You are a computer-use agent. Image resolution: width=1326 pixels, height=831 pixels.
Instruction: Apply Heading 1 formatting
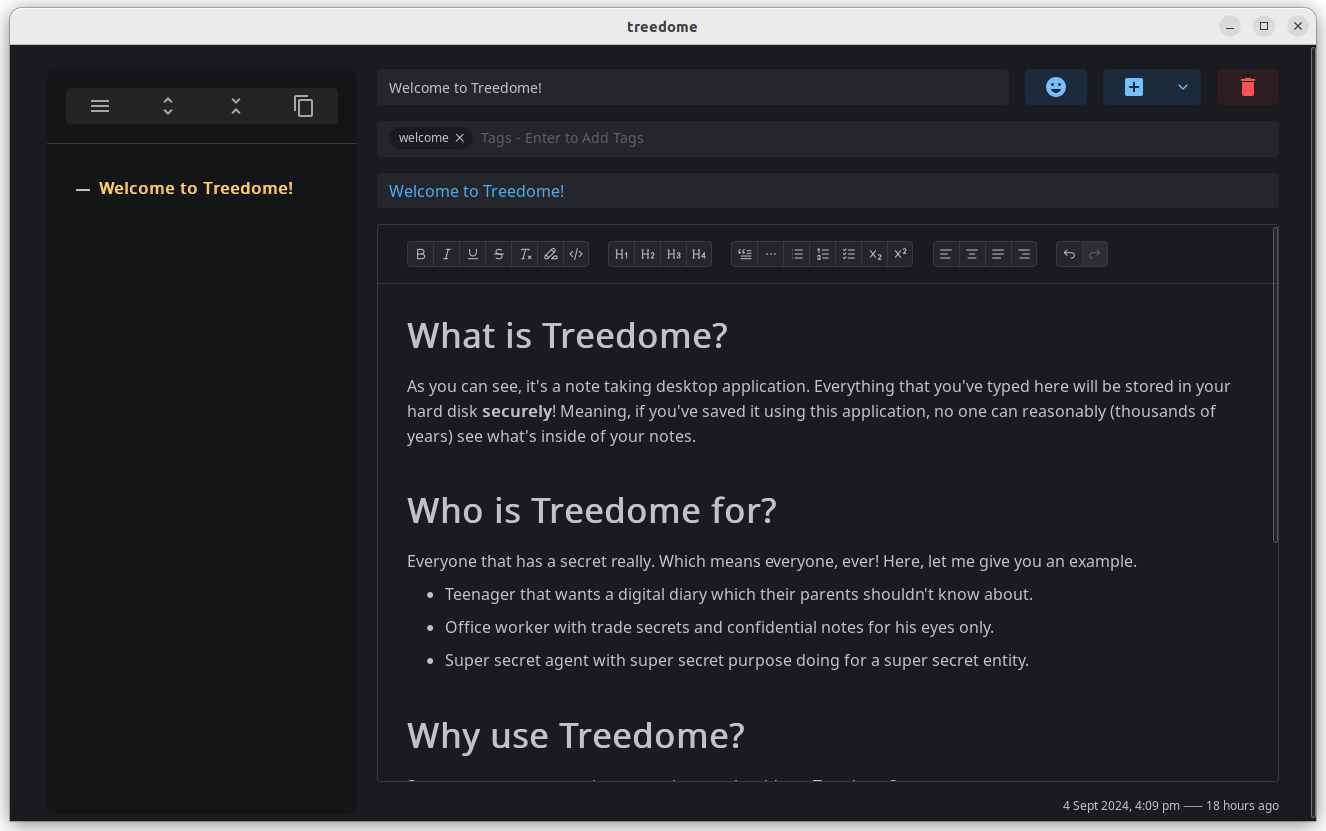tap(621, 254)
